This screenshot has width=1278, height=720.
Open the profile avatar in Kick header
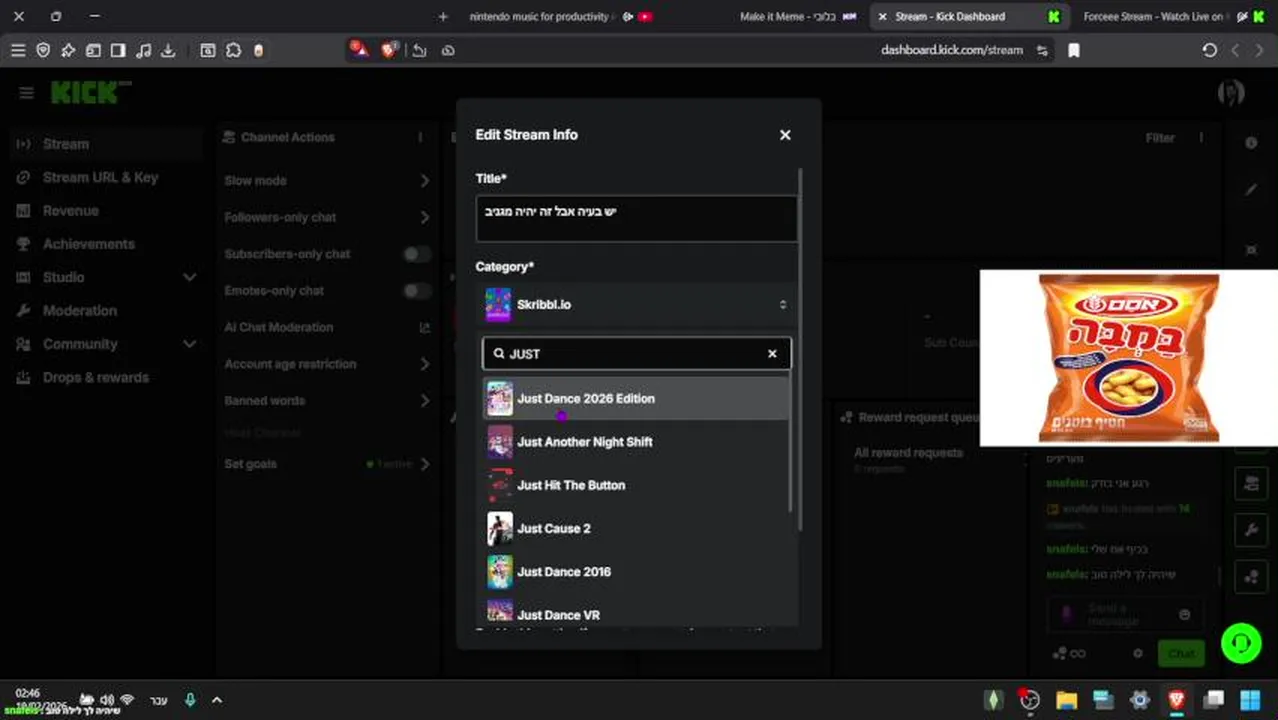click(1231, 93)
